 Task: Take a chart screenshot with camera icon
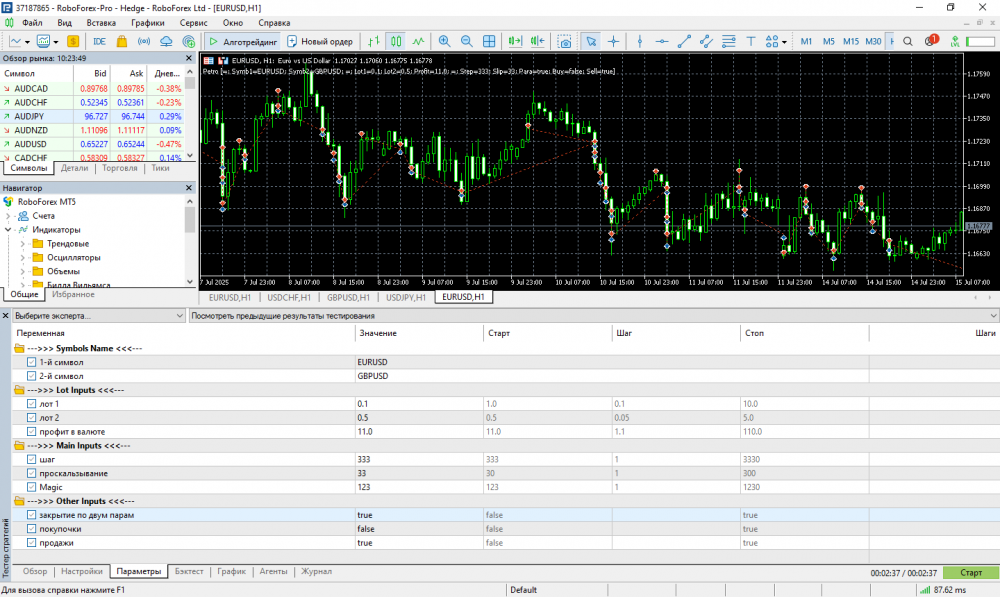click(x=565, y=41)
